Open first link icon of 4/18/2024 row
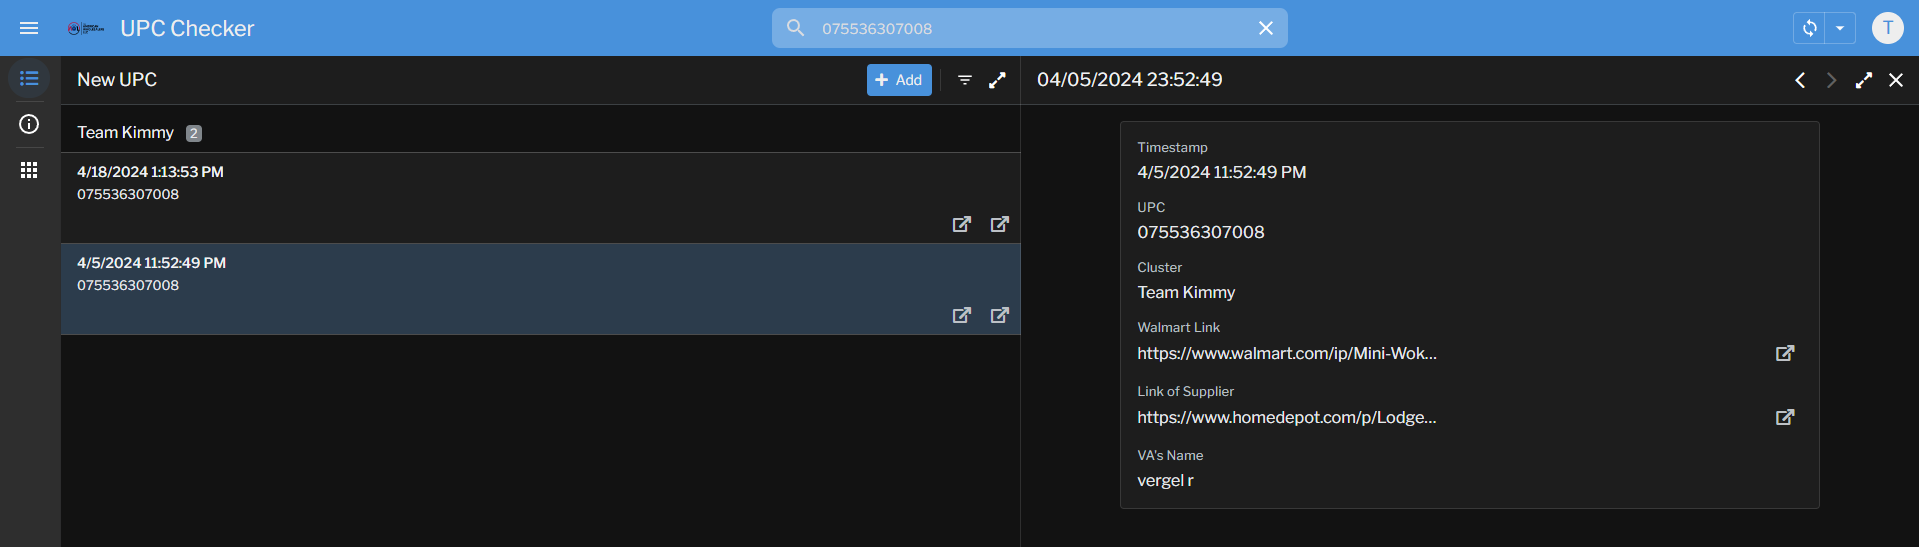The image size is (1919, 547). (x=962, y=224)
